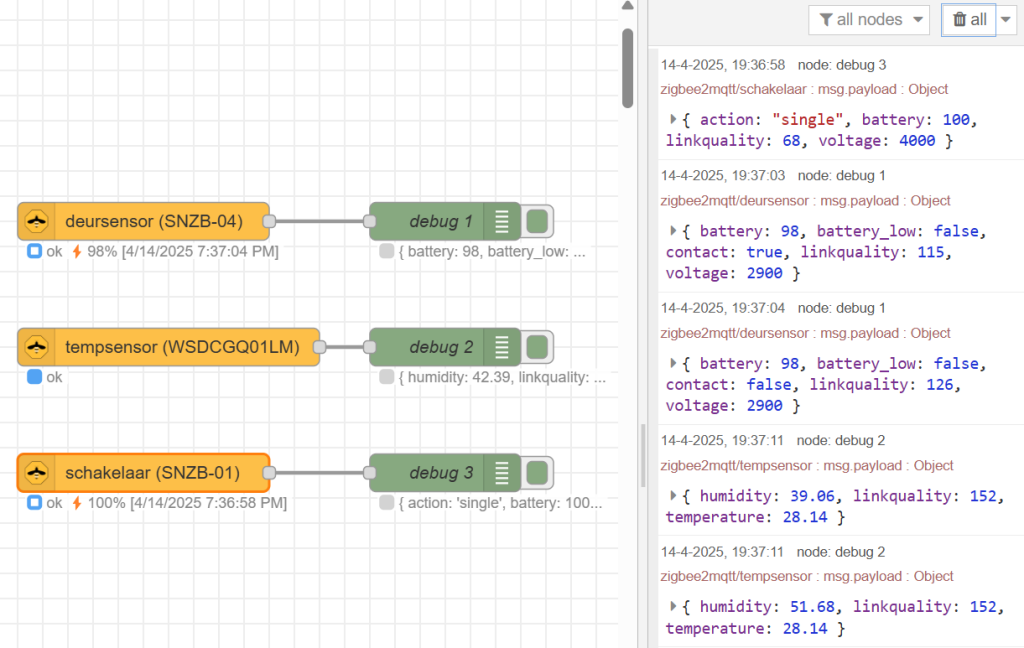
Task: Click the debug 1 node list icon
Action: click(x=501, y=221)
